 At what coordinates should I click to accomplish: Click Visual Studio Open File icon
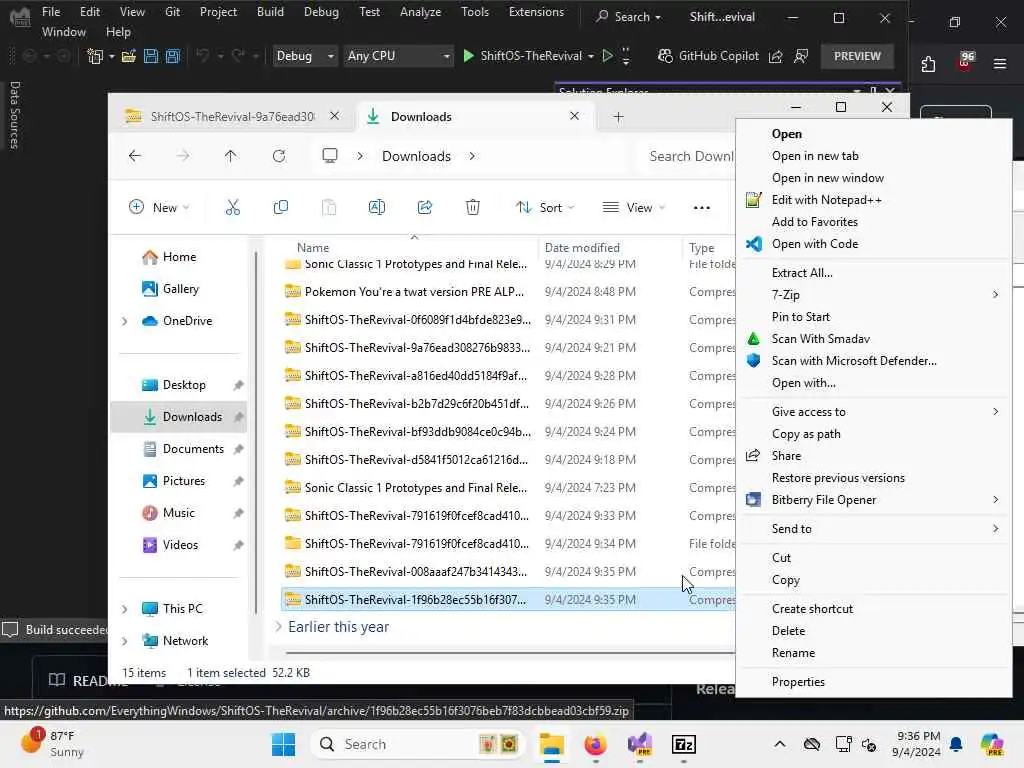(x=129, y=56)
